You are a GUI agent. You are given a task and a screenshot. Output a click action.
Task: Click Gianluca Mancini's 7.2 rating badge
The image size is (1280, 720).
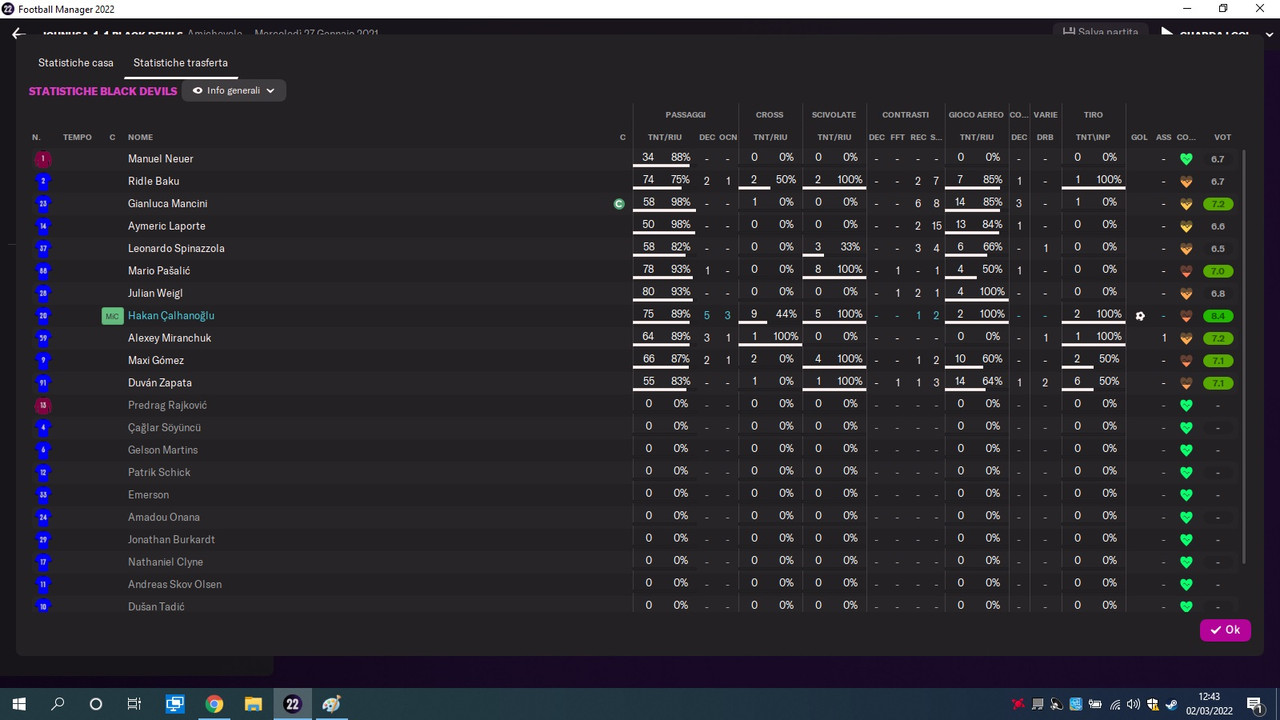(x=1217, y=204)
